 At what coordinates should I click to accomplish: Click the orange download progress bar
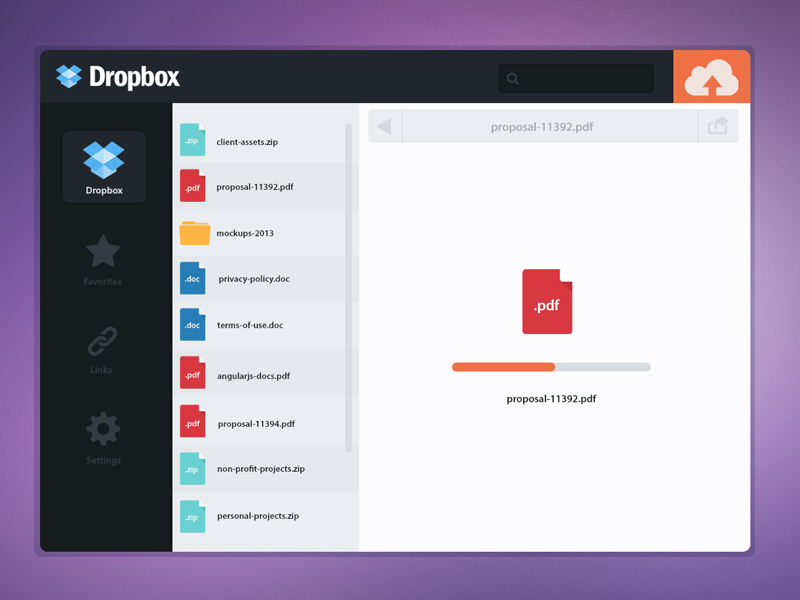coord(503,367)
